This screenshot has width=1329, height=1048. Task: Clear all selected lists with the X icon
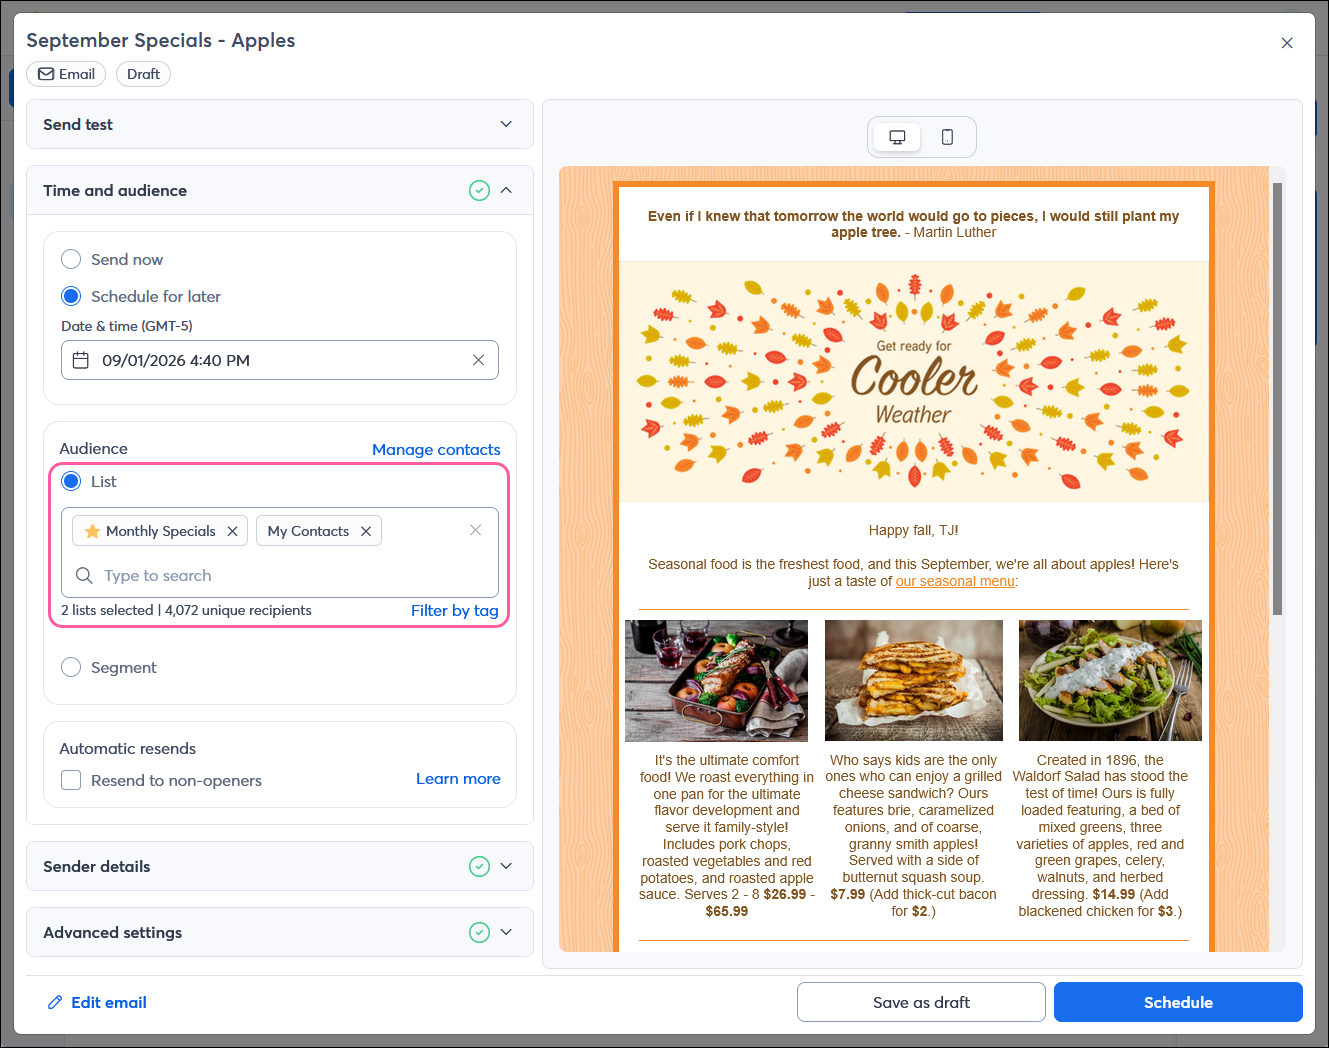(x=475, y=530)
